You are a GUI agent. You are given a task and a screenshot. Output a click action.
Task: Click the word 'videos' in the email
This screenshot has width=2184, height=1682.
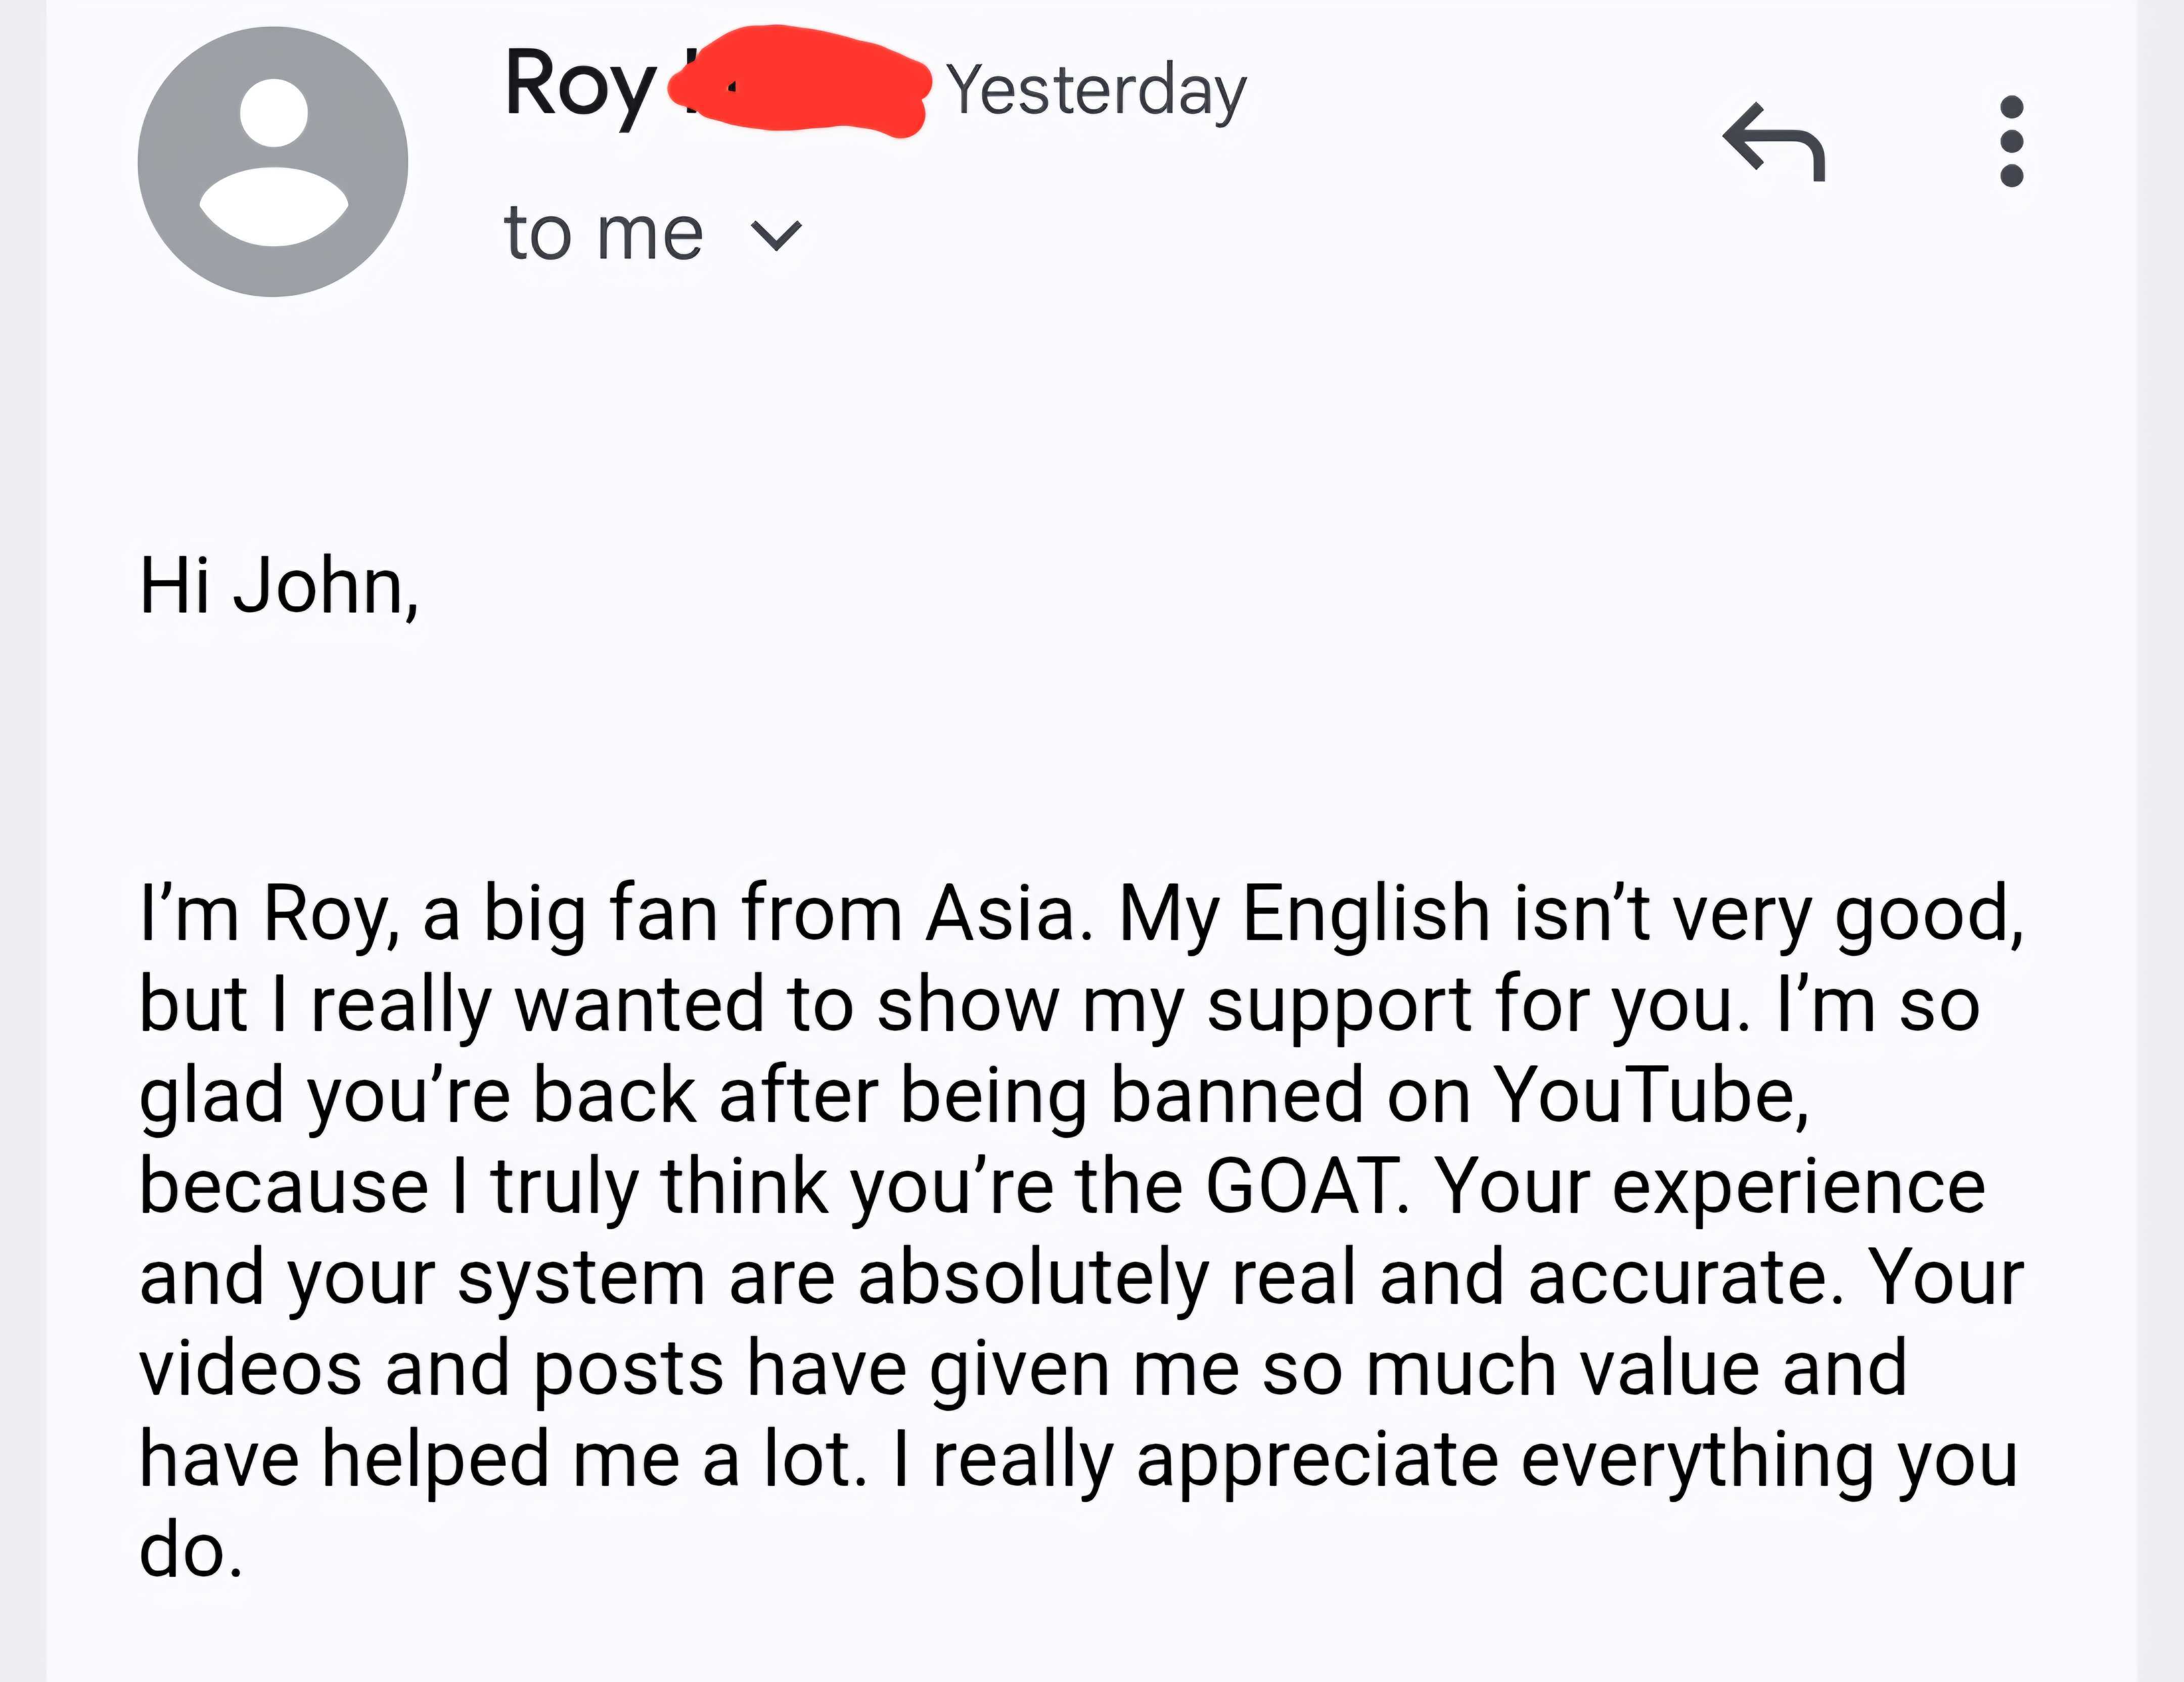[250, 1369]
